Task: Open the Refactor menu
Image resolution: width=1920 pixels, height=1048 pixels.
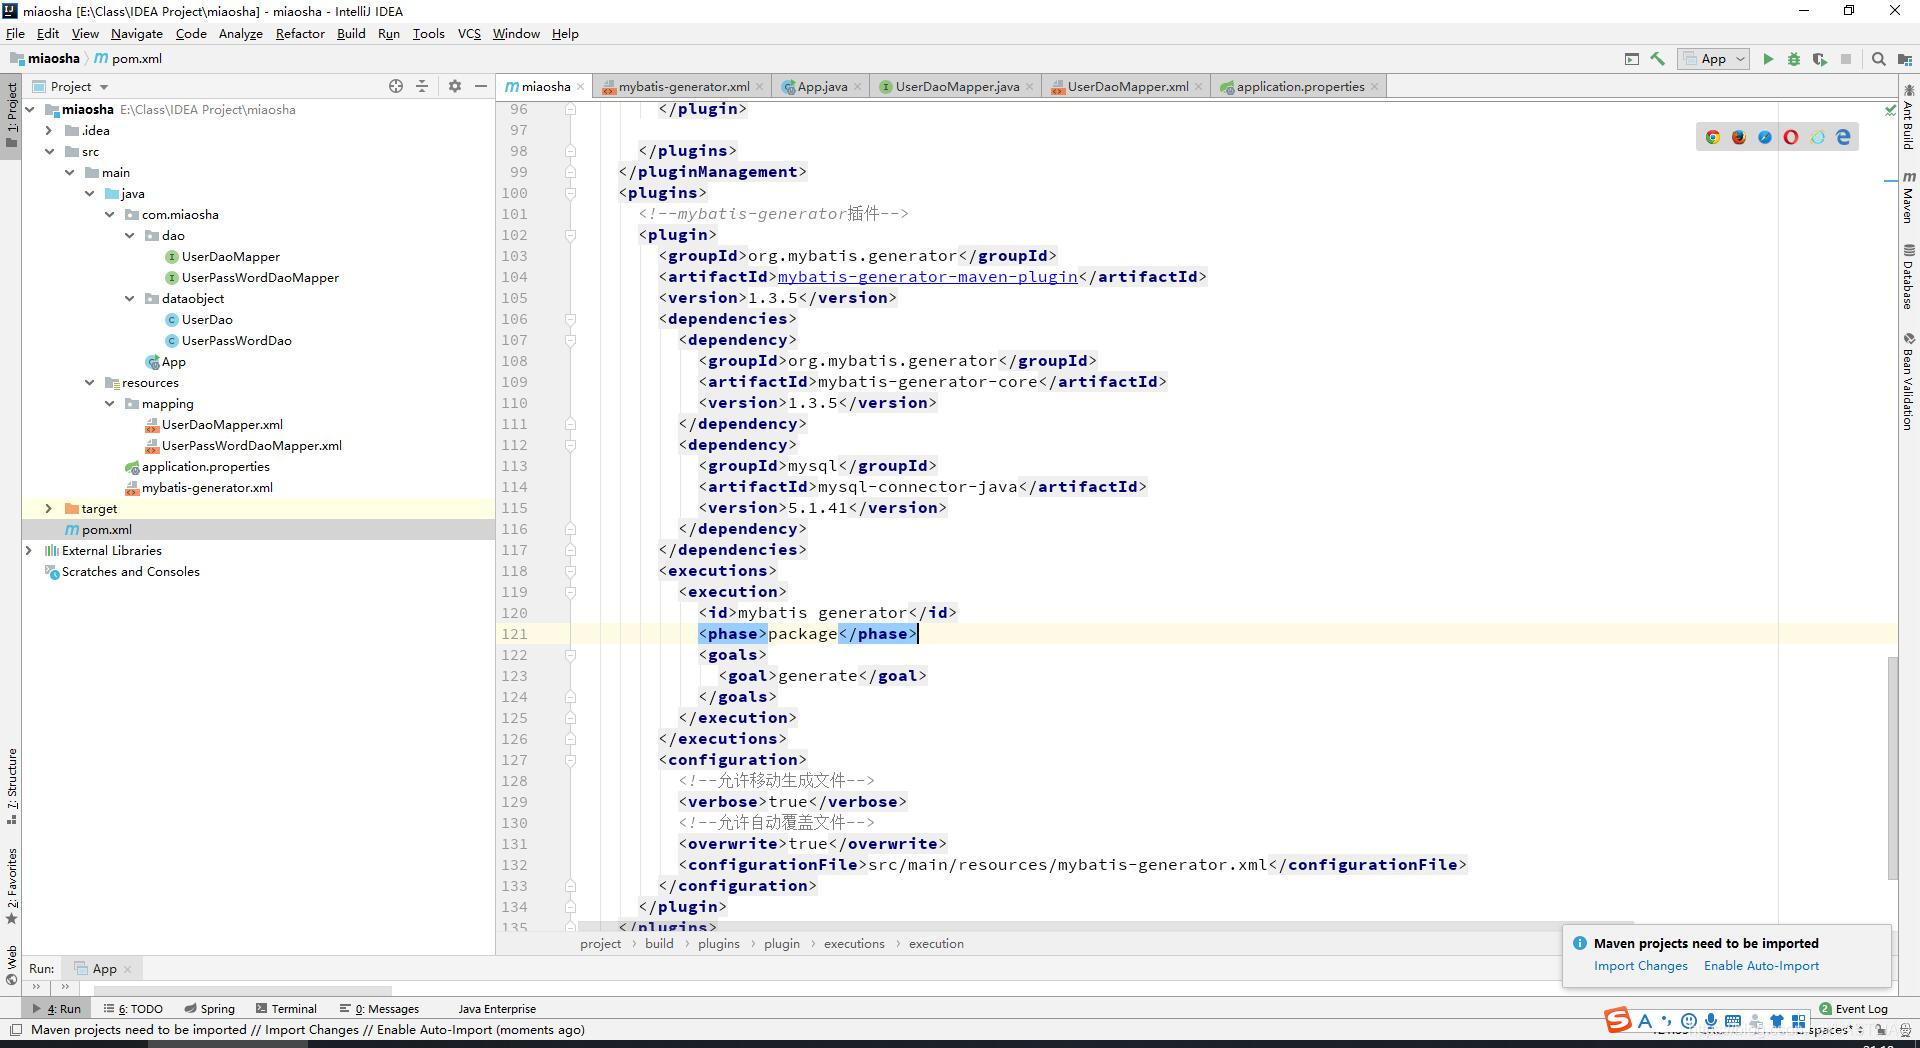Action: [300, 34]
